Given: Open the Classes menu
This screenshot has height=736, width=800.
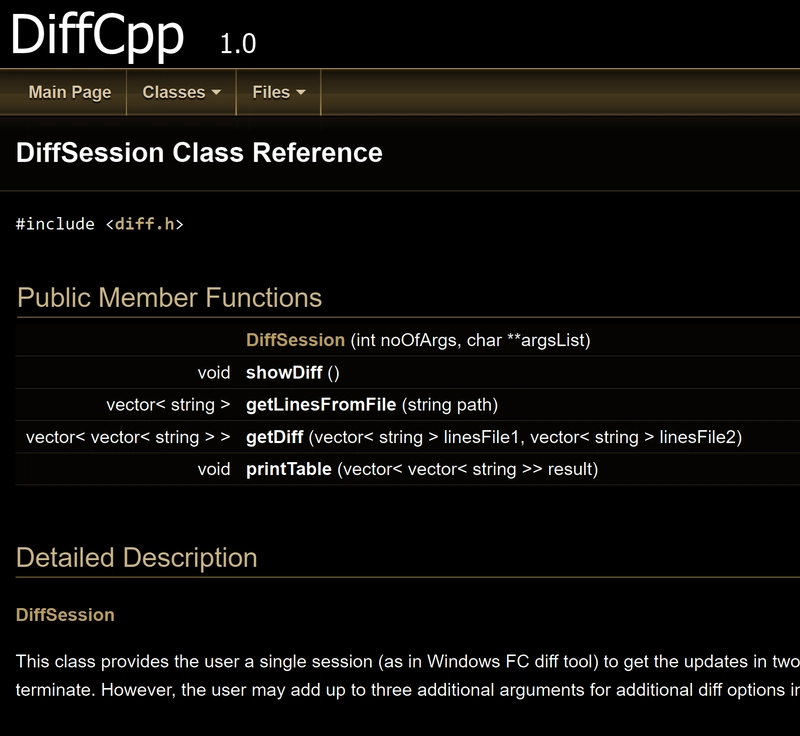Looking at the screenshot, I should (174, 92).
